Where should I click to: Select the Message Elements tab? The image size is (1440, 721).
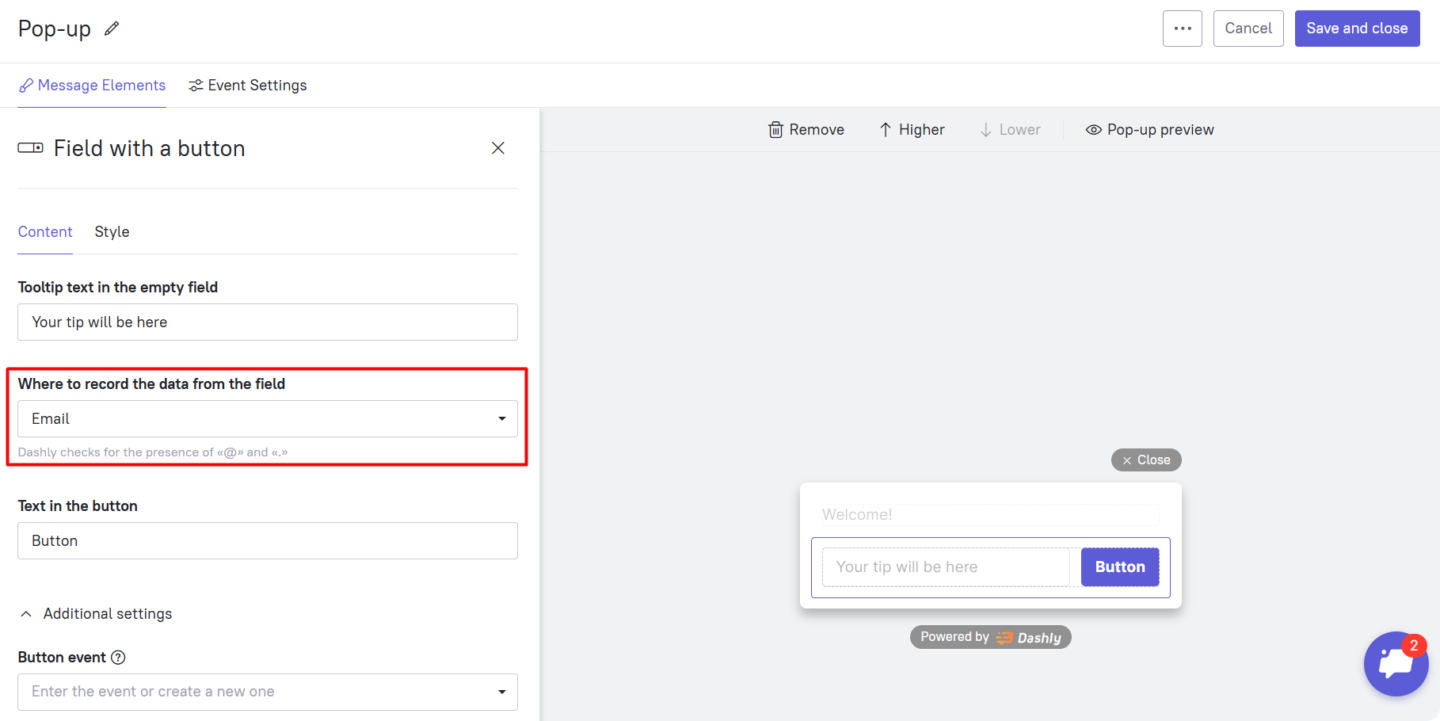[92, 86]
